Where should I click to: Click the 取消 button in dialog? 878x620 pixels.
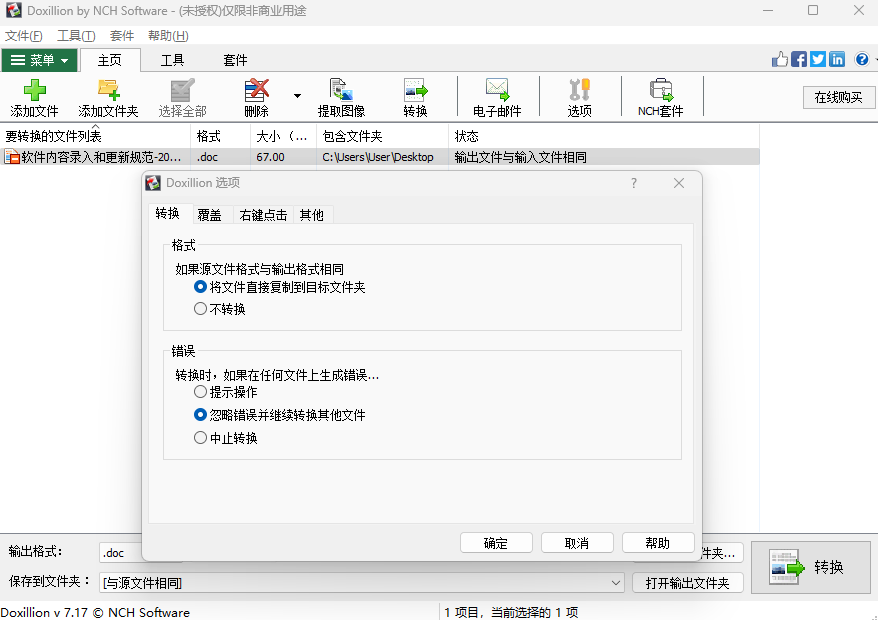[577, 543]
